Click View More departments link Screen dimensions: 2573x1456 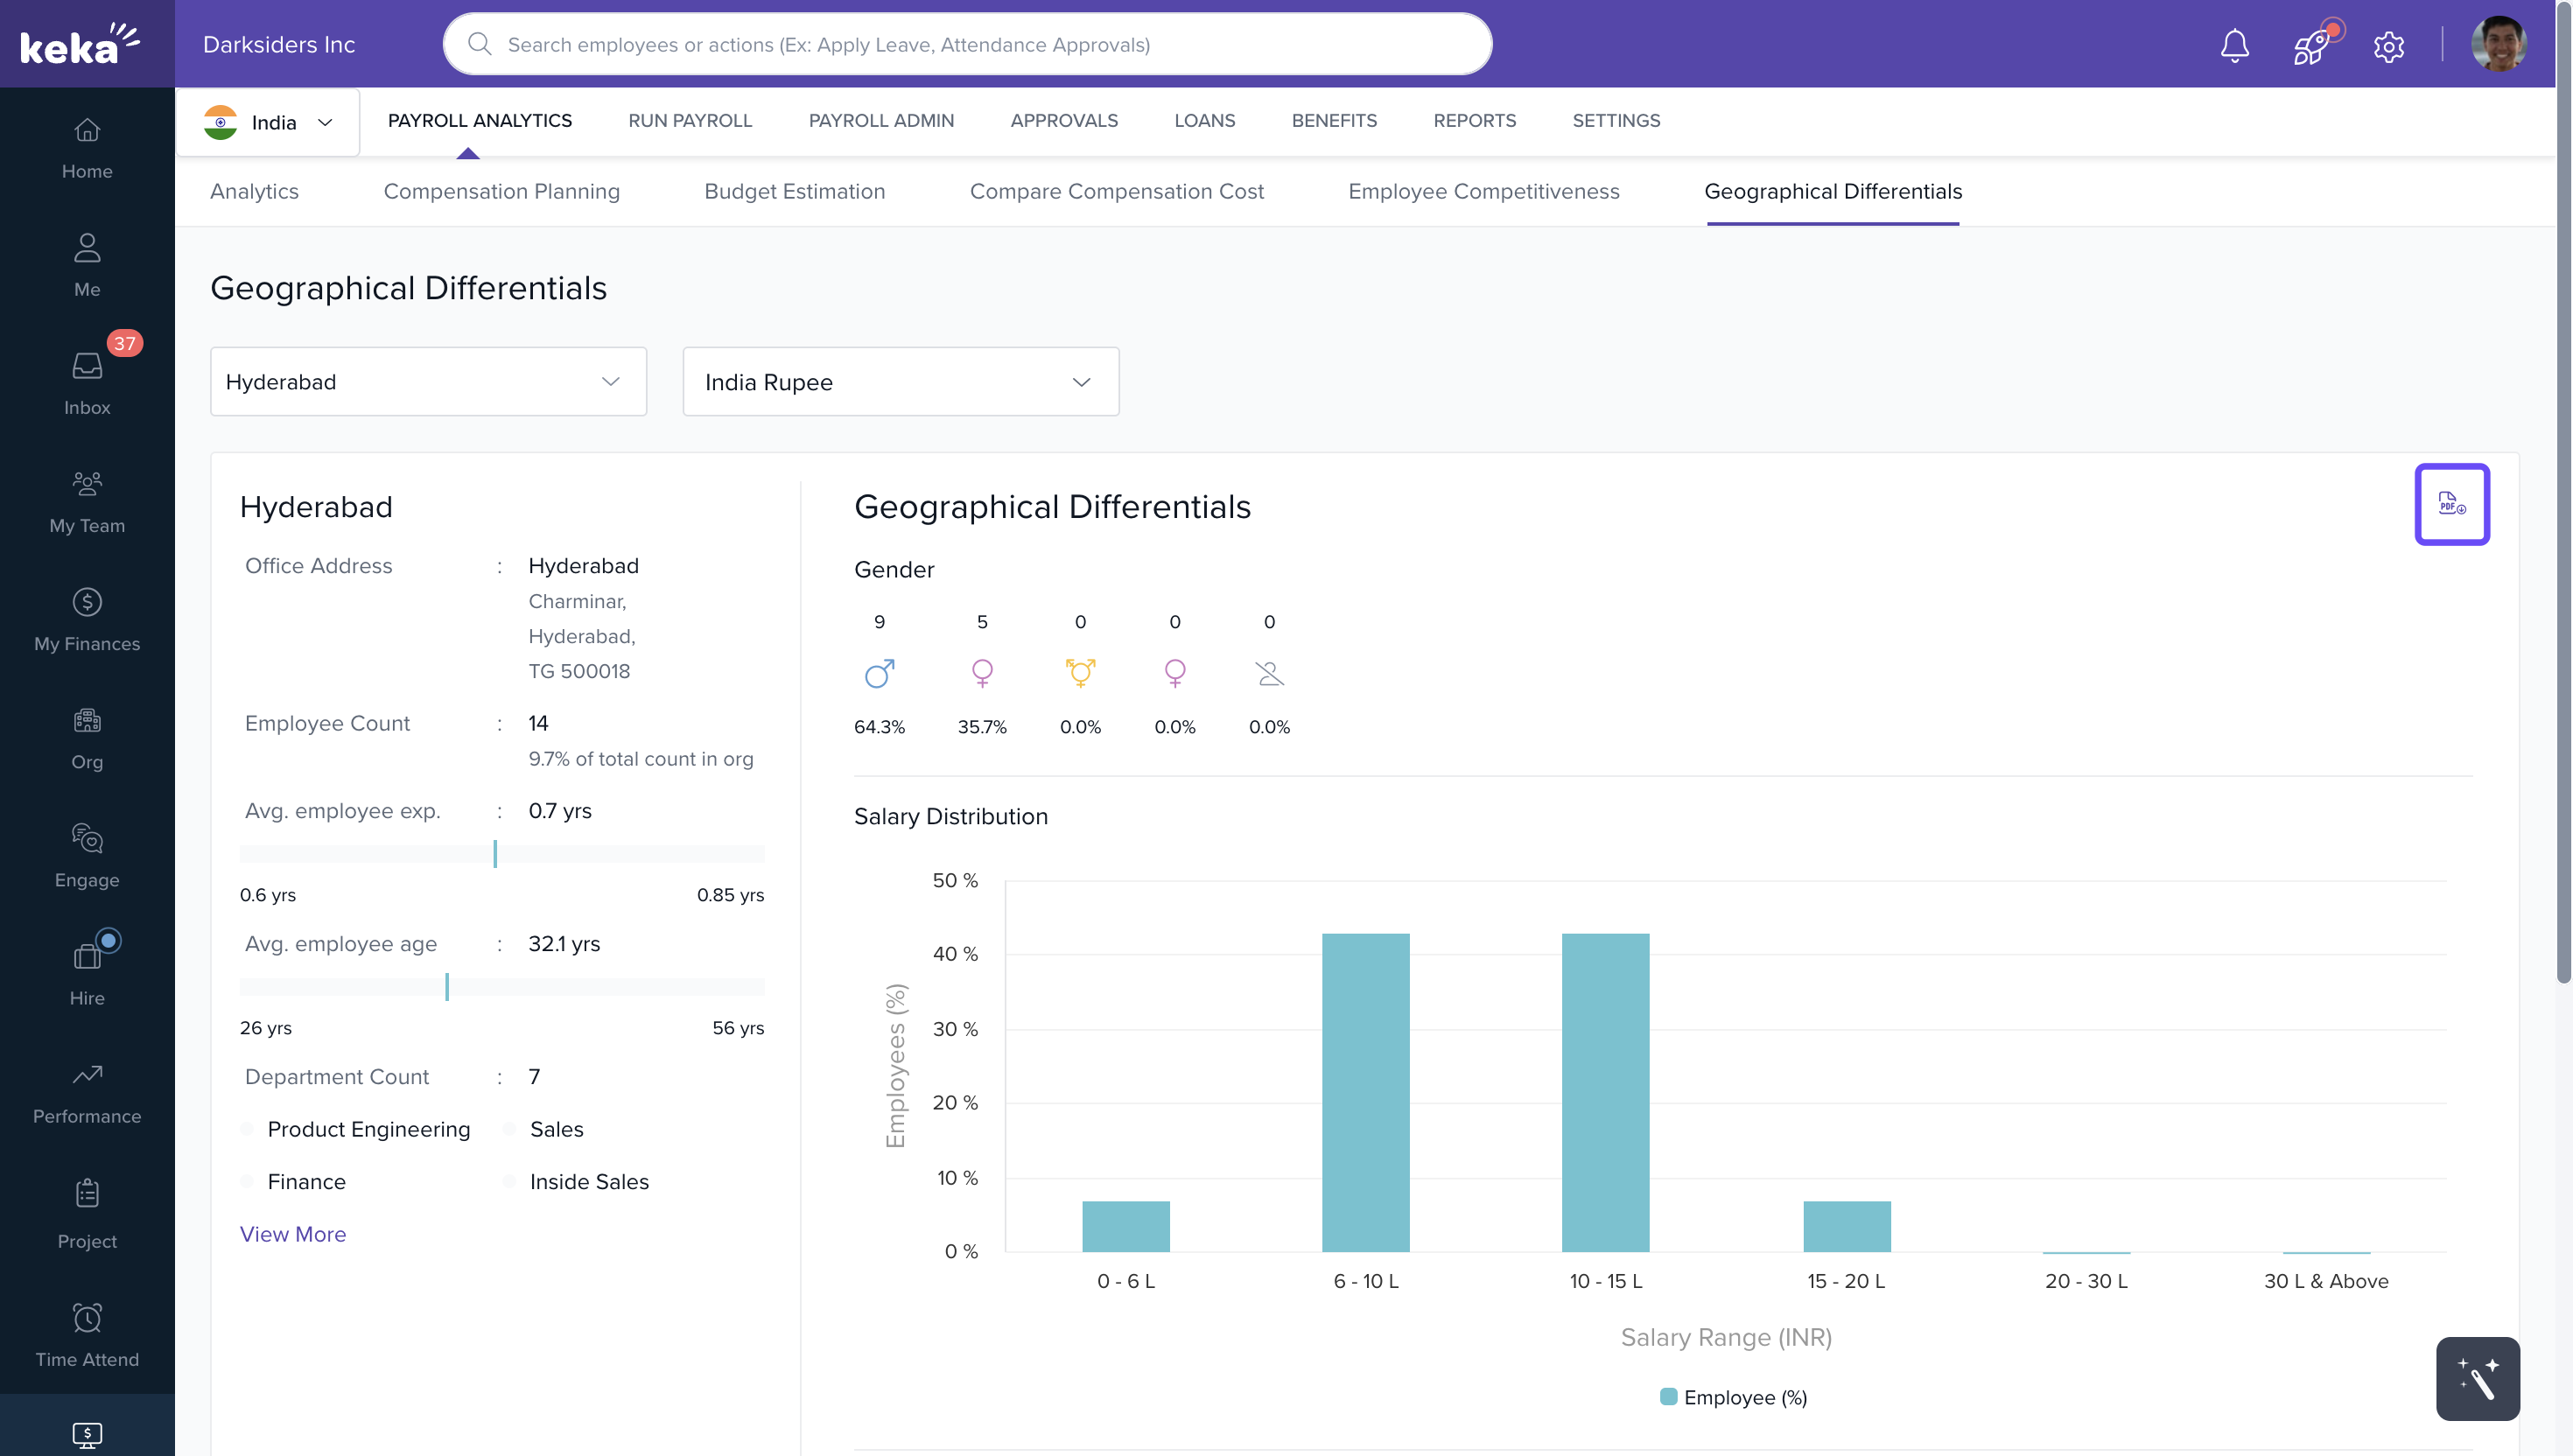point(292,1234)
